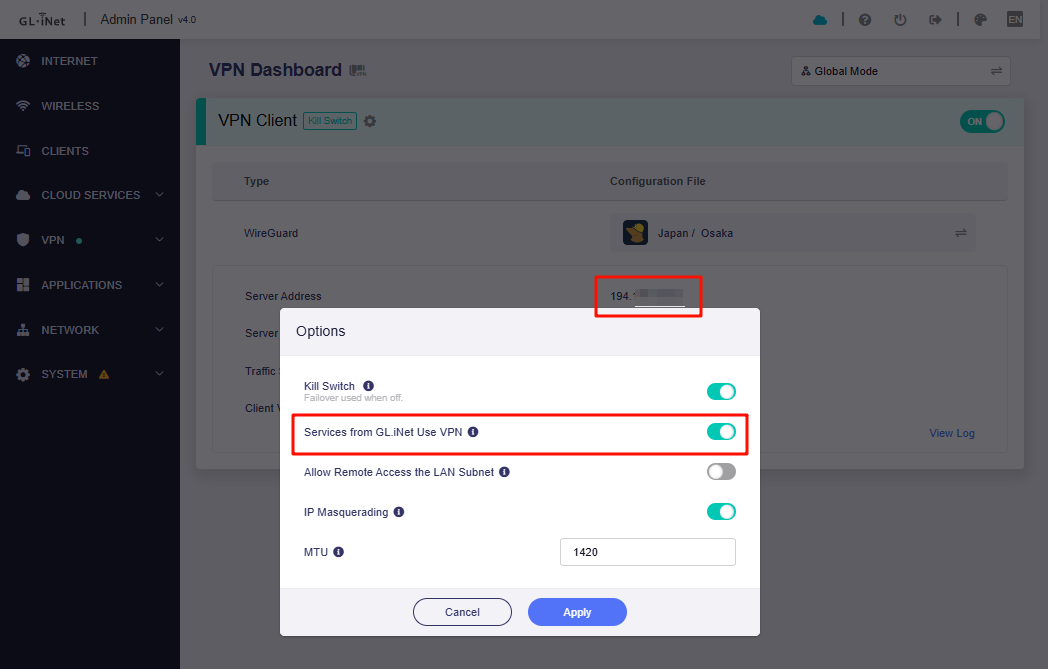Enable Allow Remote Access the LAN Subnet
1048x669 pixels.
(721, 472)
